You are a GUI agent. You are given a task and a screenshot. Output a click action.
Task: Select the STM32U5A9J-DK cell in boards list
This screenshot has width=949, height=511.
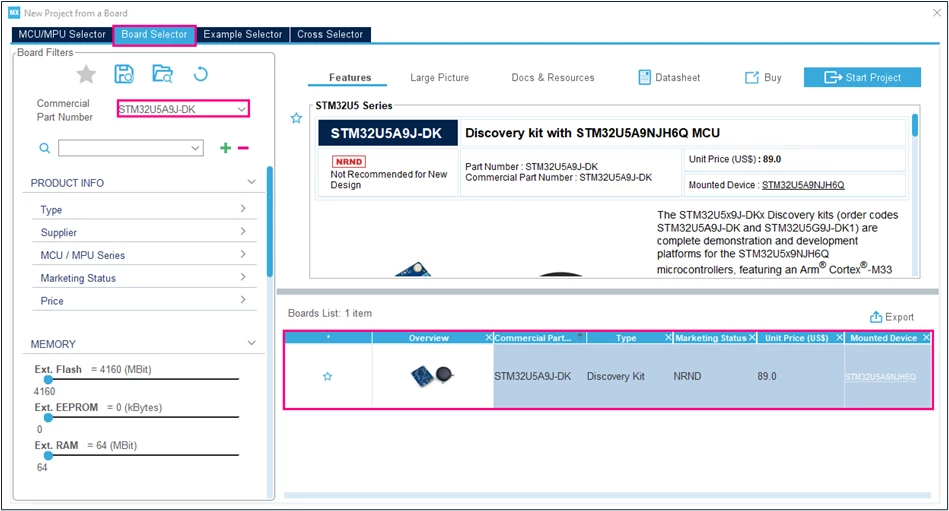[x=533, y=376]
